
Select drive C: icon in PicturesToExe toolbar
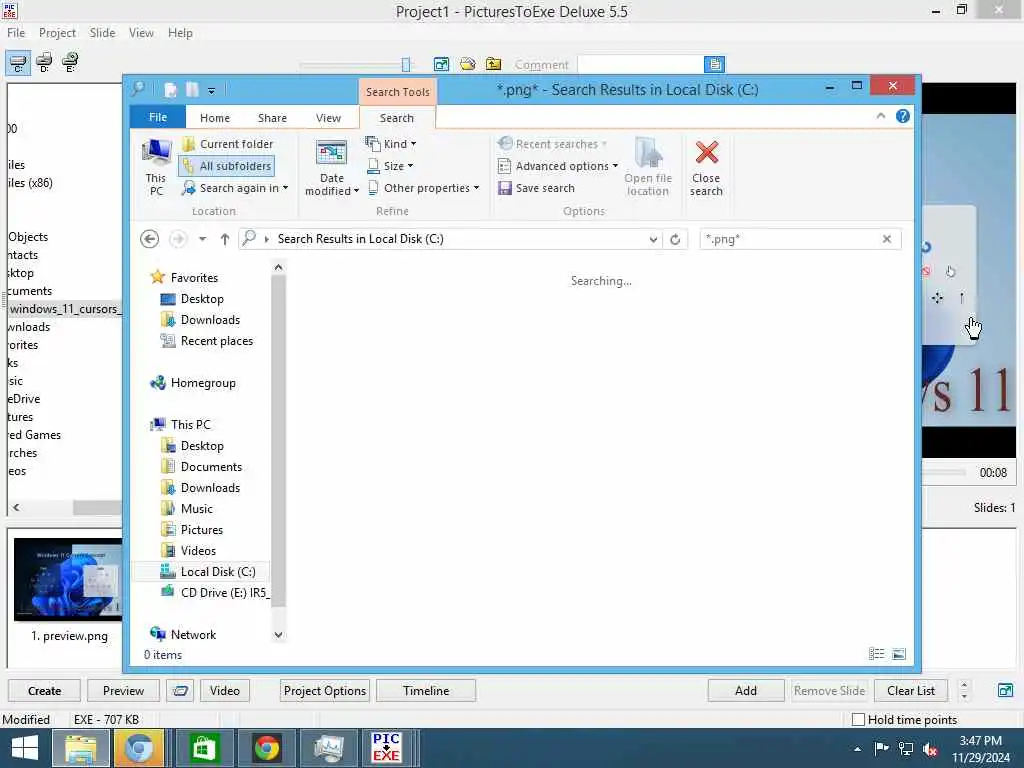[x=18, y=63]
